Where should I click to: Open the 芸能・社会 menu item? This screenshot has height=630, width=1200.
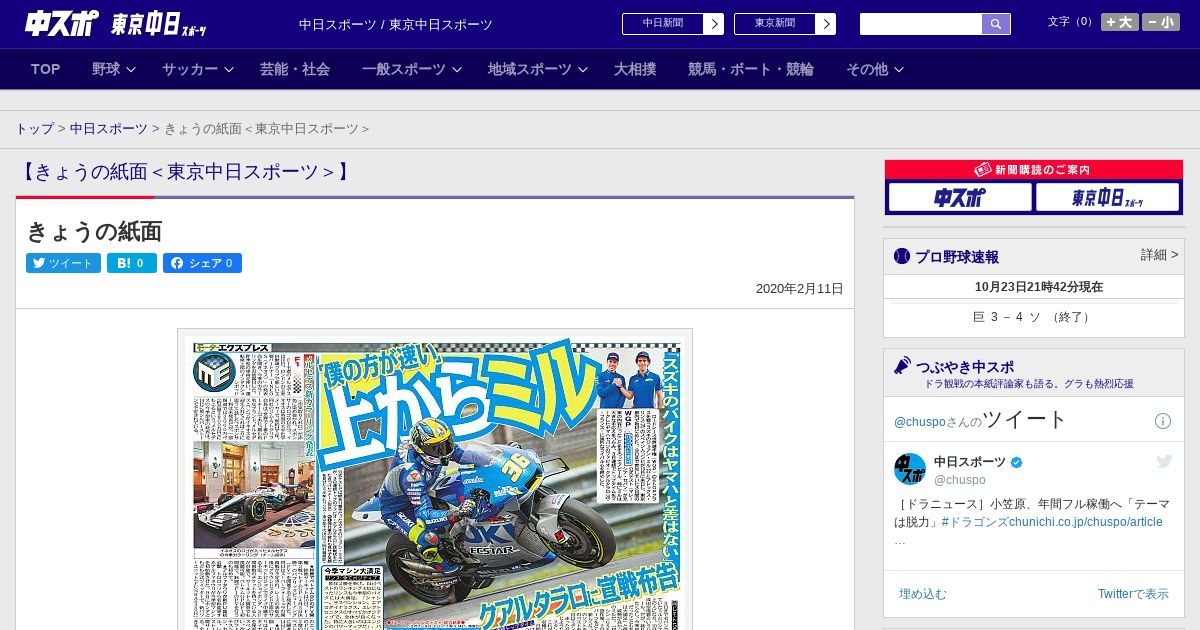[x=295, y=69]
